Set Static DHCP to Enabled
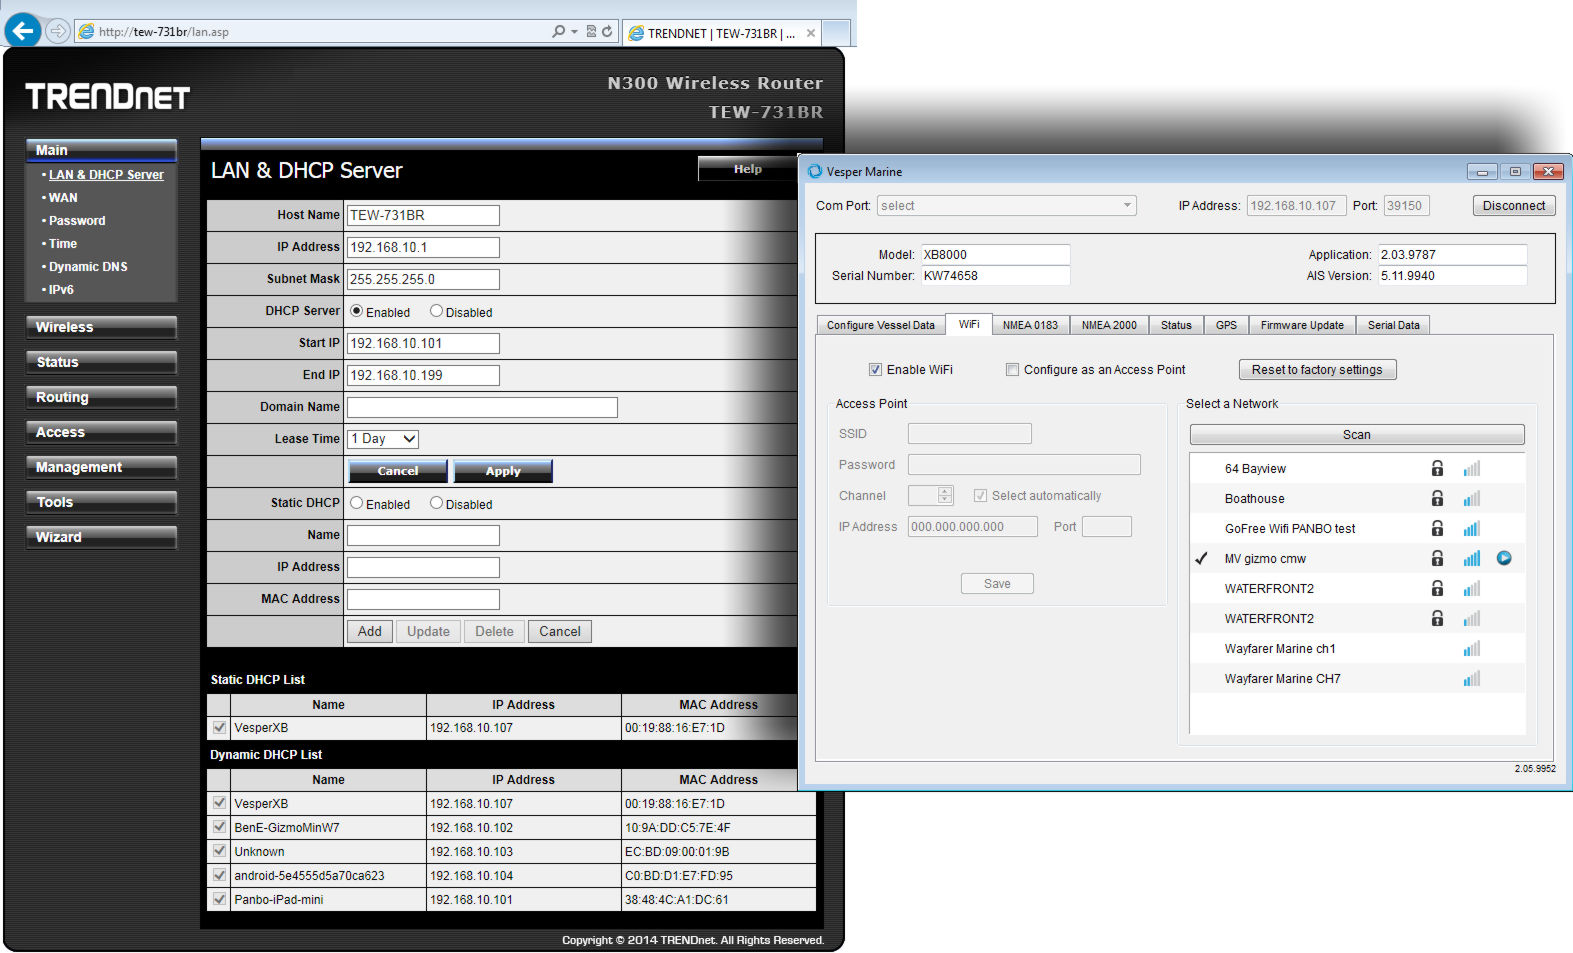This screenshot has width=1573, height=953. point(356,503)
